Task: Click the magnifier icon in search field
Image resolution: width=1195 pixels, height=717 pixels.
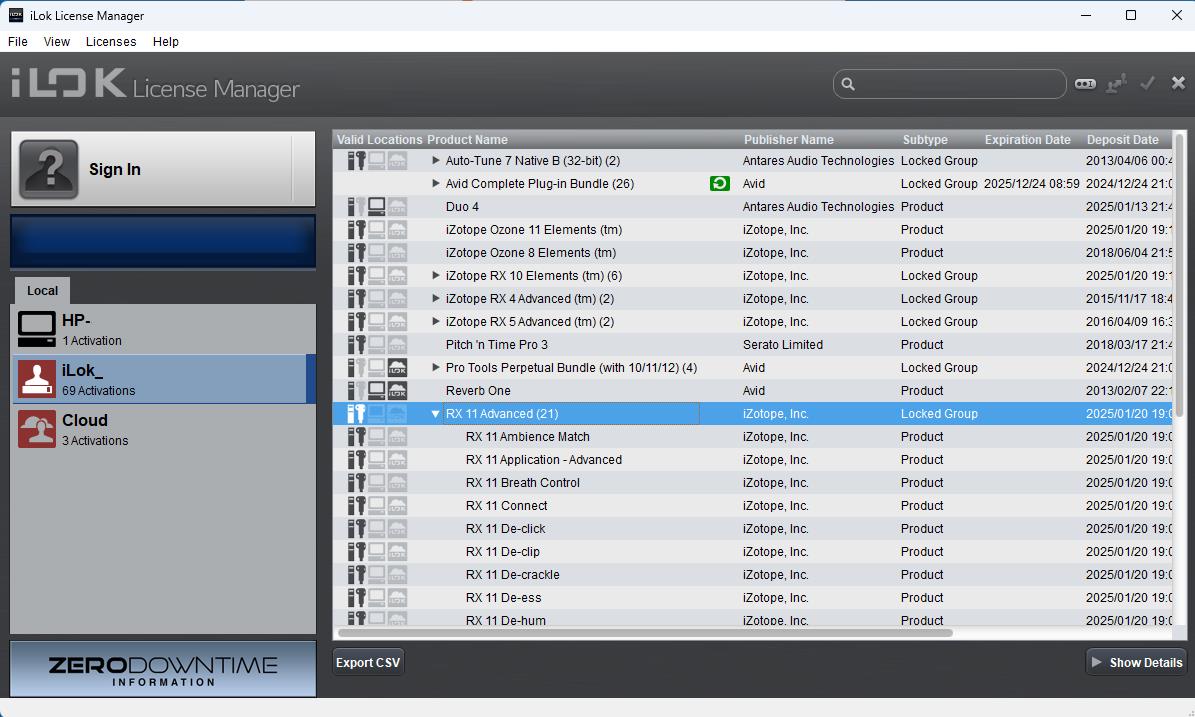Action: pyautogui.click(x=848, y=84)
